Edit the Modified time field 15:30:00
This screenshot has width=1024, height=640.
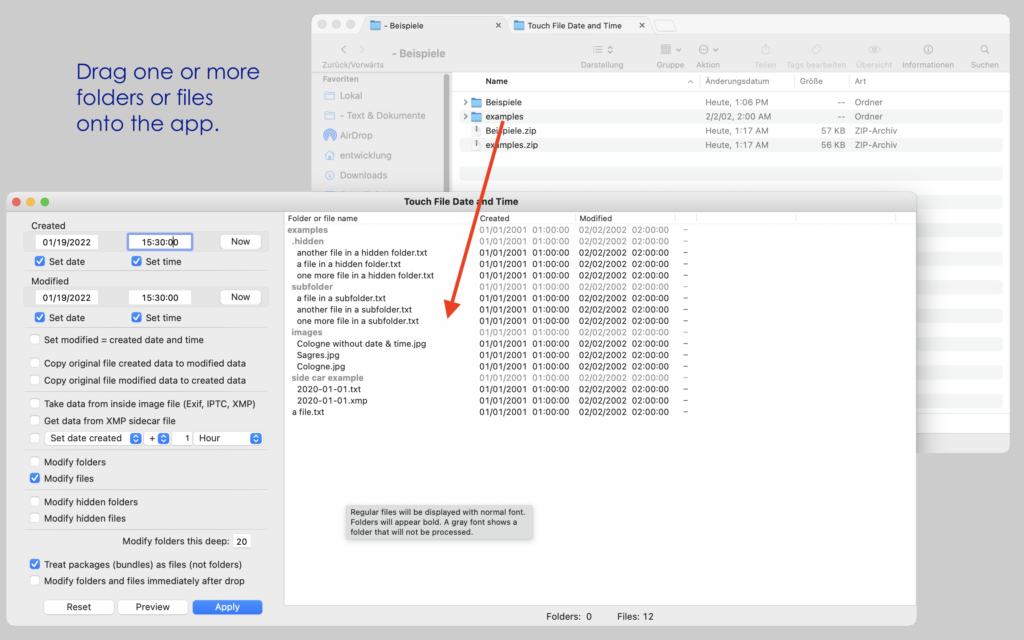click(x=160, y=298)
